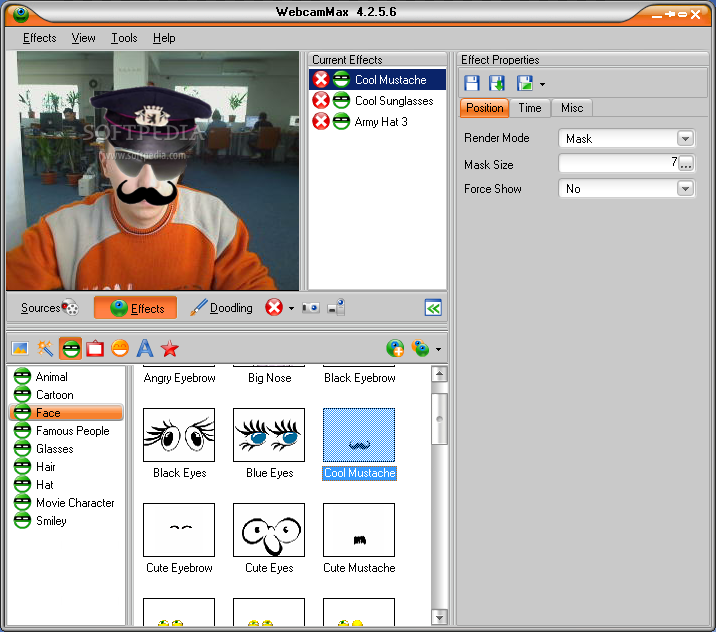Remove the Army Hat 3 effect with its red X
This screenshot has width=716, height=632.
coord(321,121)
